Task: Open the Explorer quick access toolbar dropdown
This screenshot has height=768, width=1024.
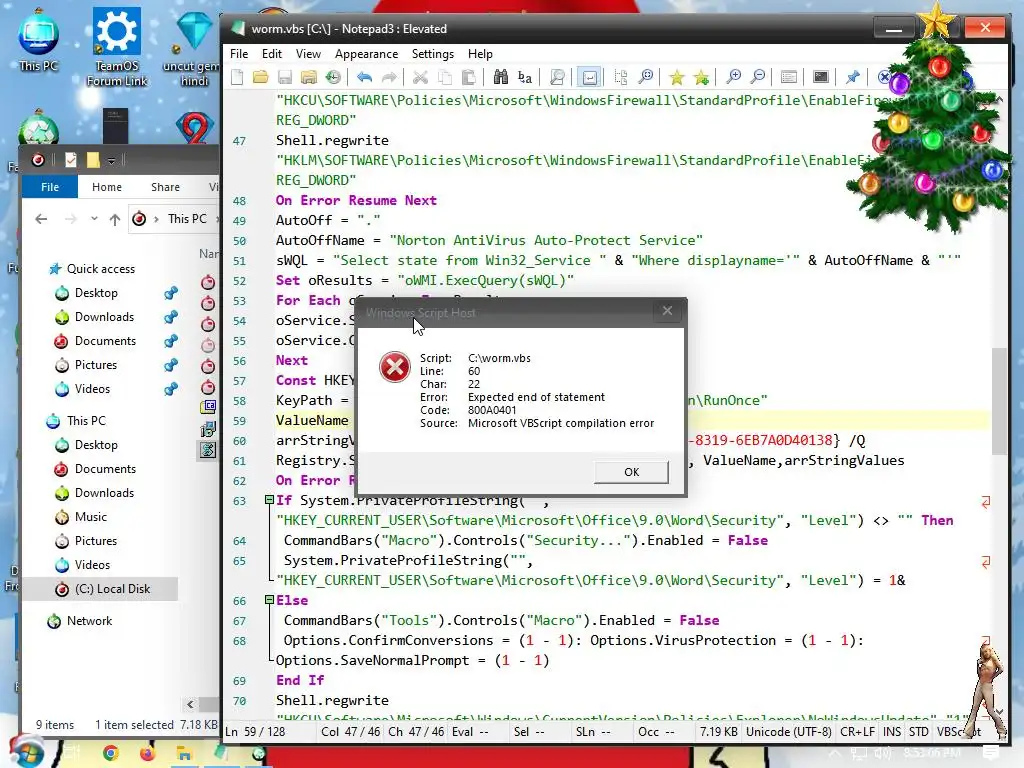Action: [112, 160]
